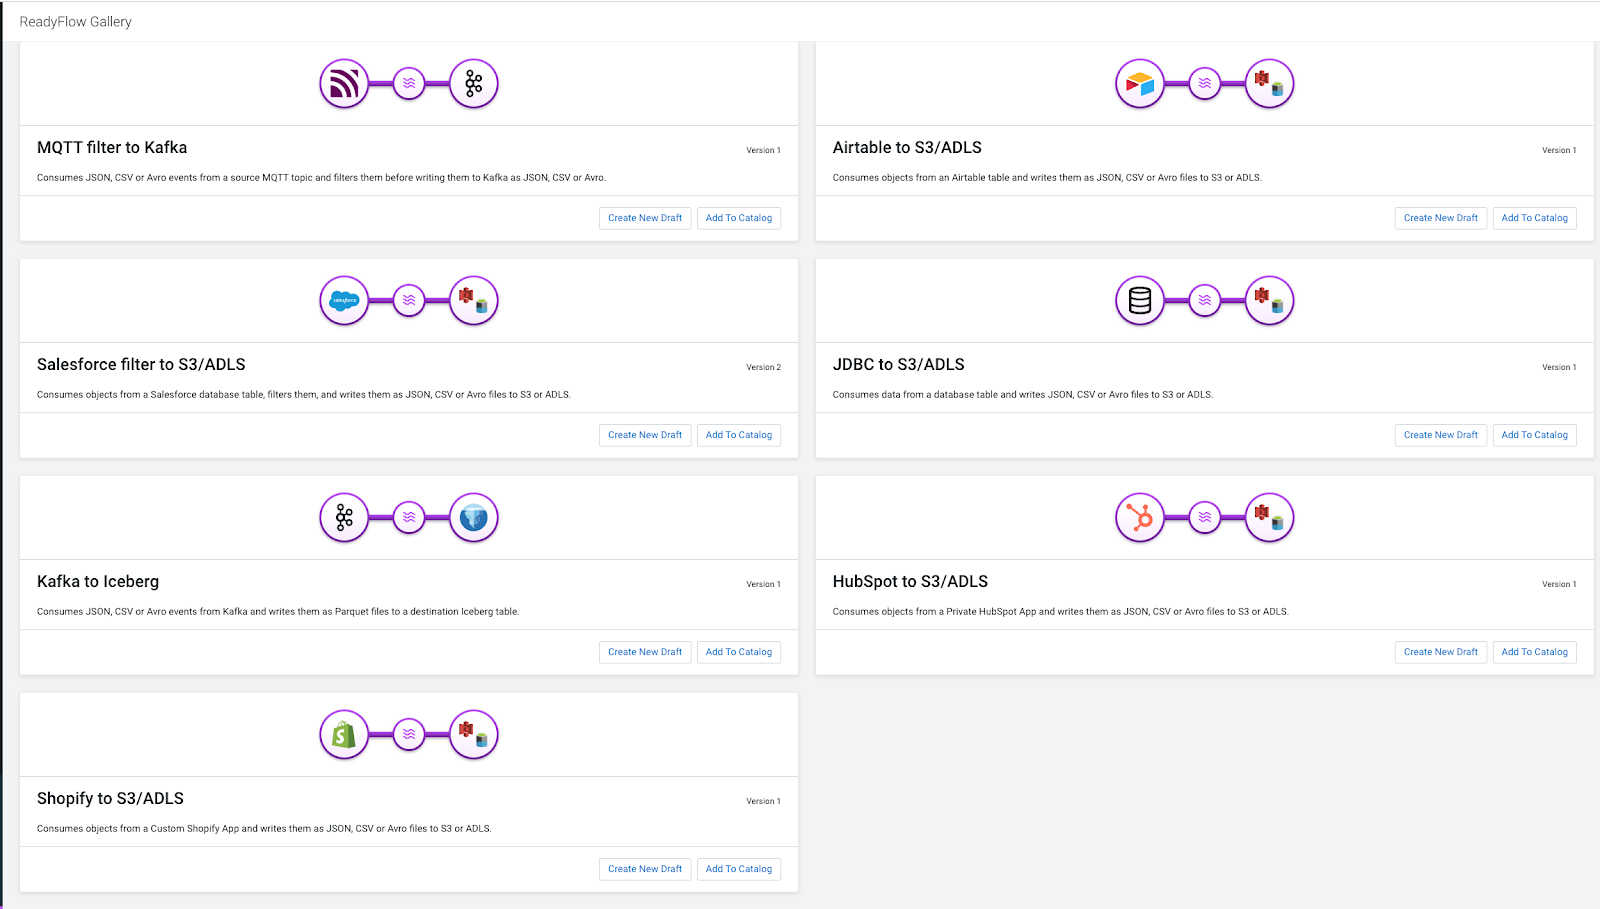Image resolution: width=1600 pixels, height=909 pixels.
Task: Create new draft for MQTT filter to Kafka
Action: tap(645, 218)
